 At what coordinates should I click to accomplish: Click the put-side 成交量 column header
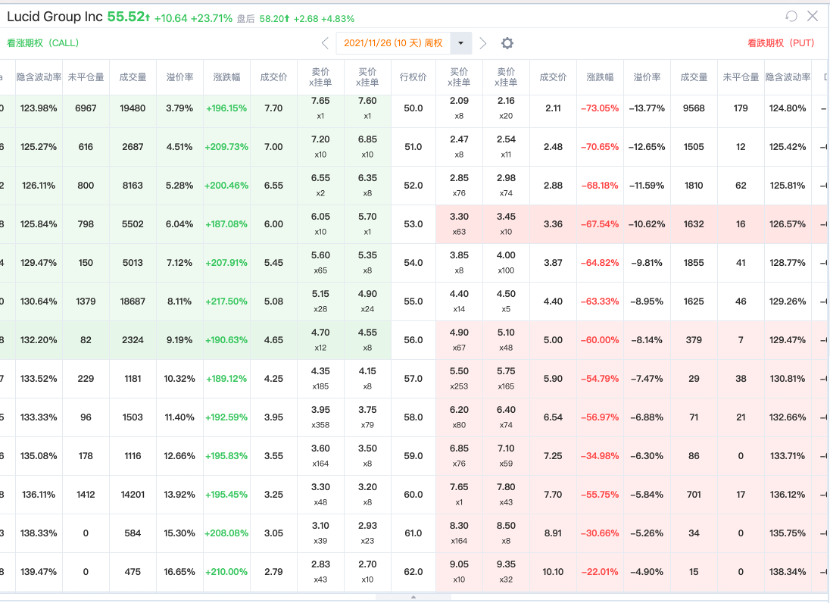pyautogui.click(x=694, y=77)
